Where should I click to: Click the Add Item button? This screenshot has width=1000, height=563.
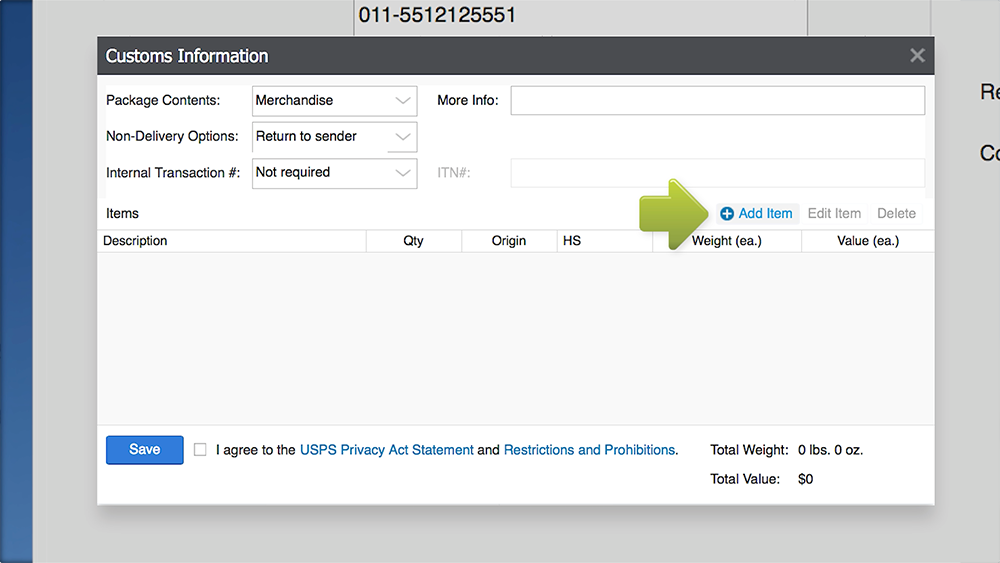point(756,214)
